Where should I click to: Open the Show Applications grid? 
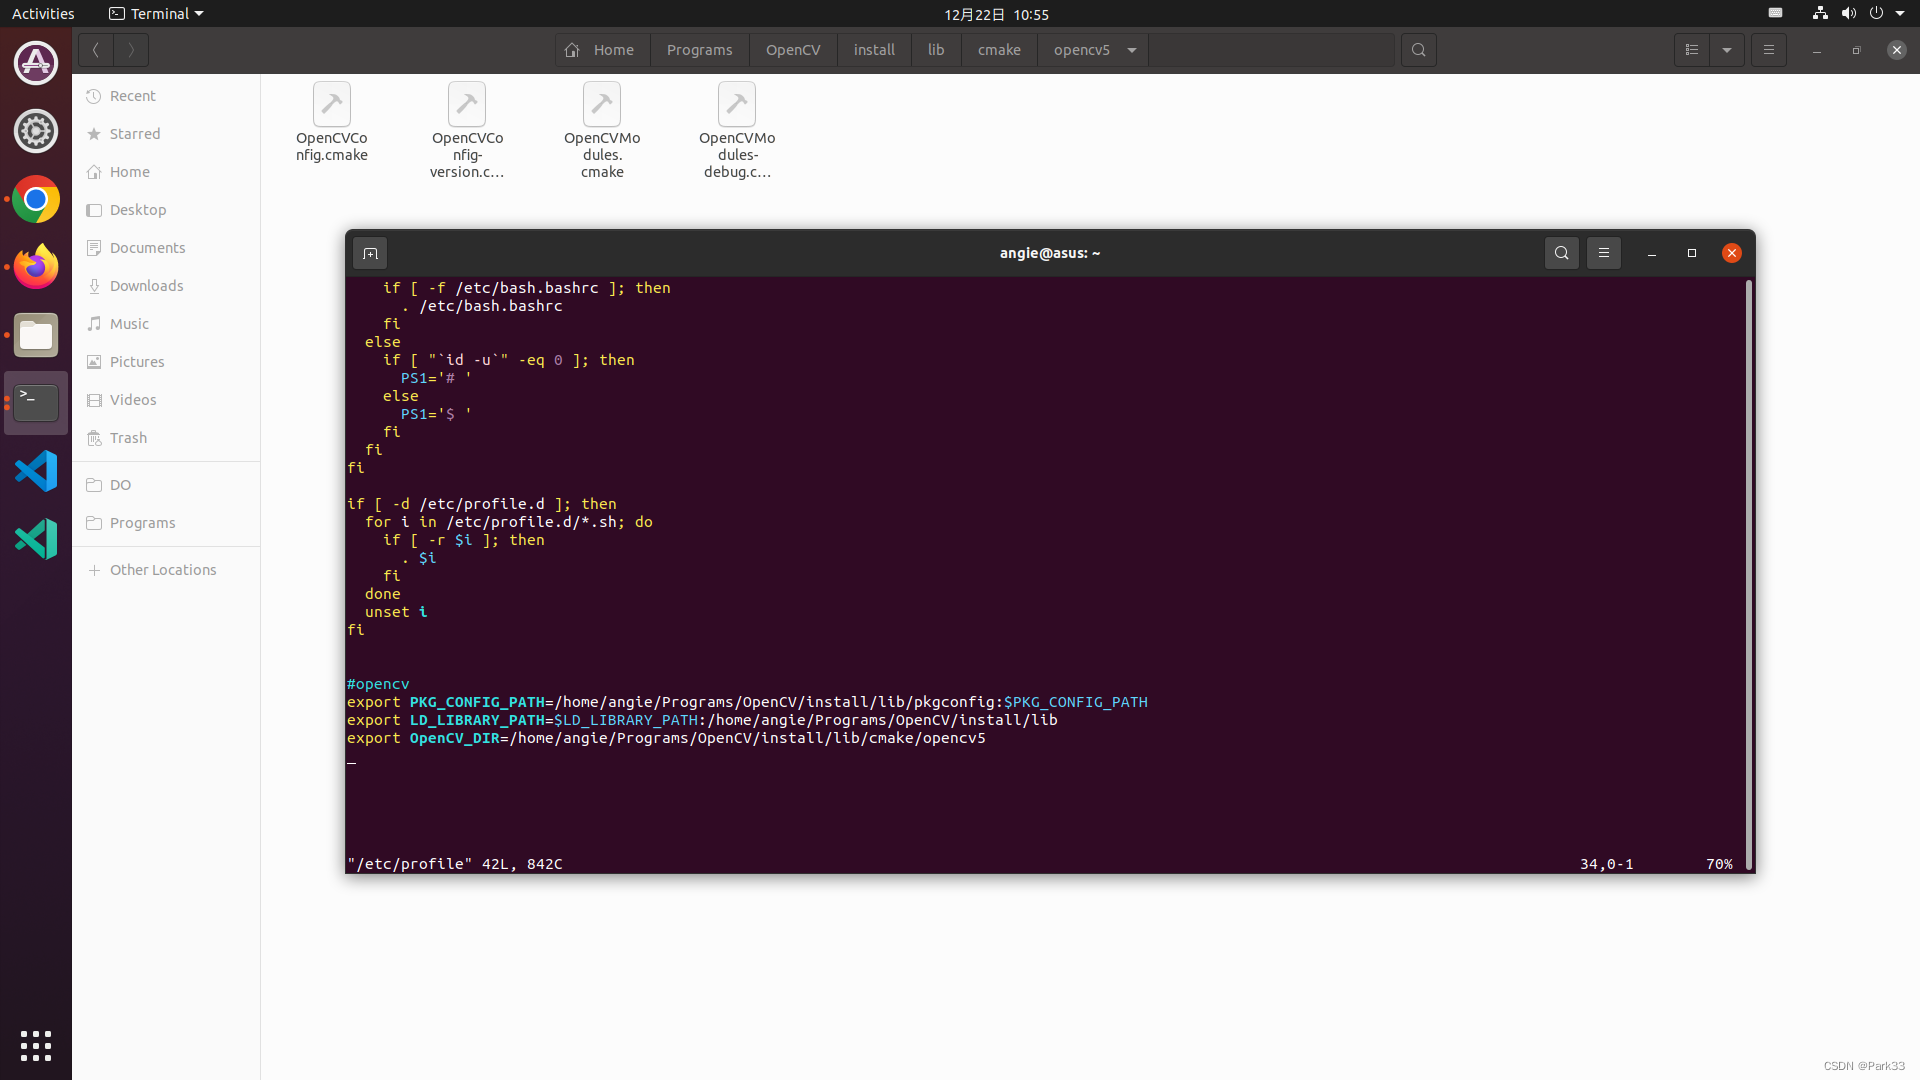[35, 1046]
